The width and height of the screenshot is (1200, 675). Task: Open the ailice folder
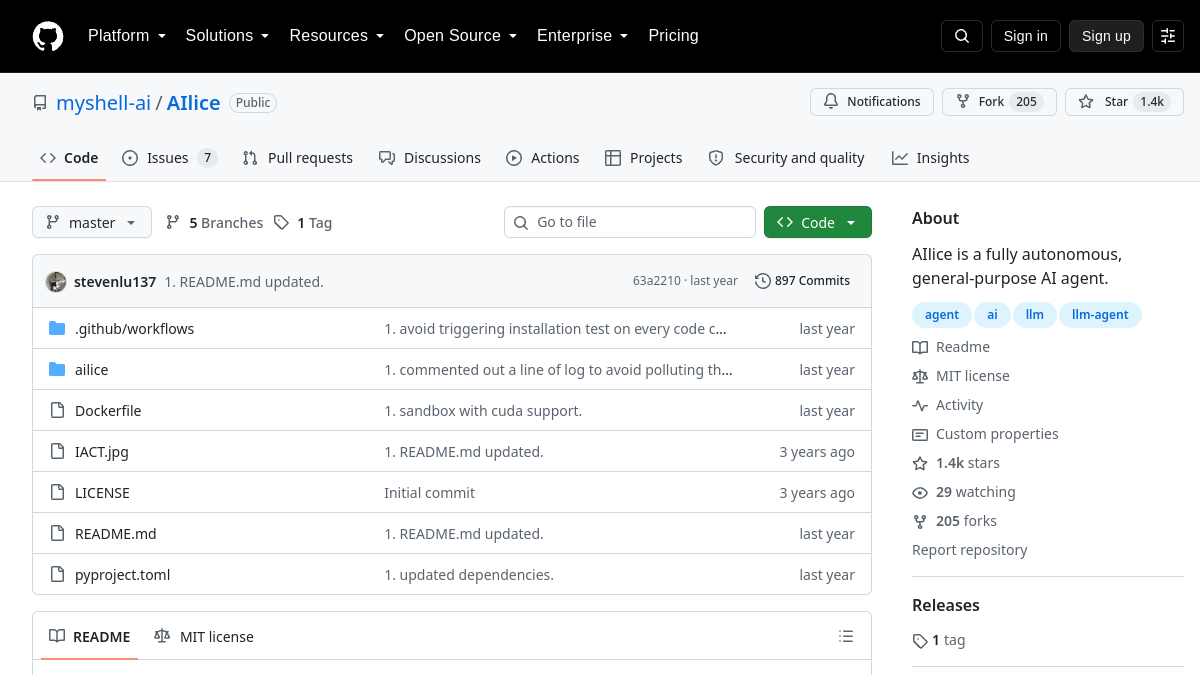tap(91, 369)
